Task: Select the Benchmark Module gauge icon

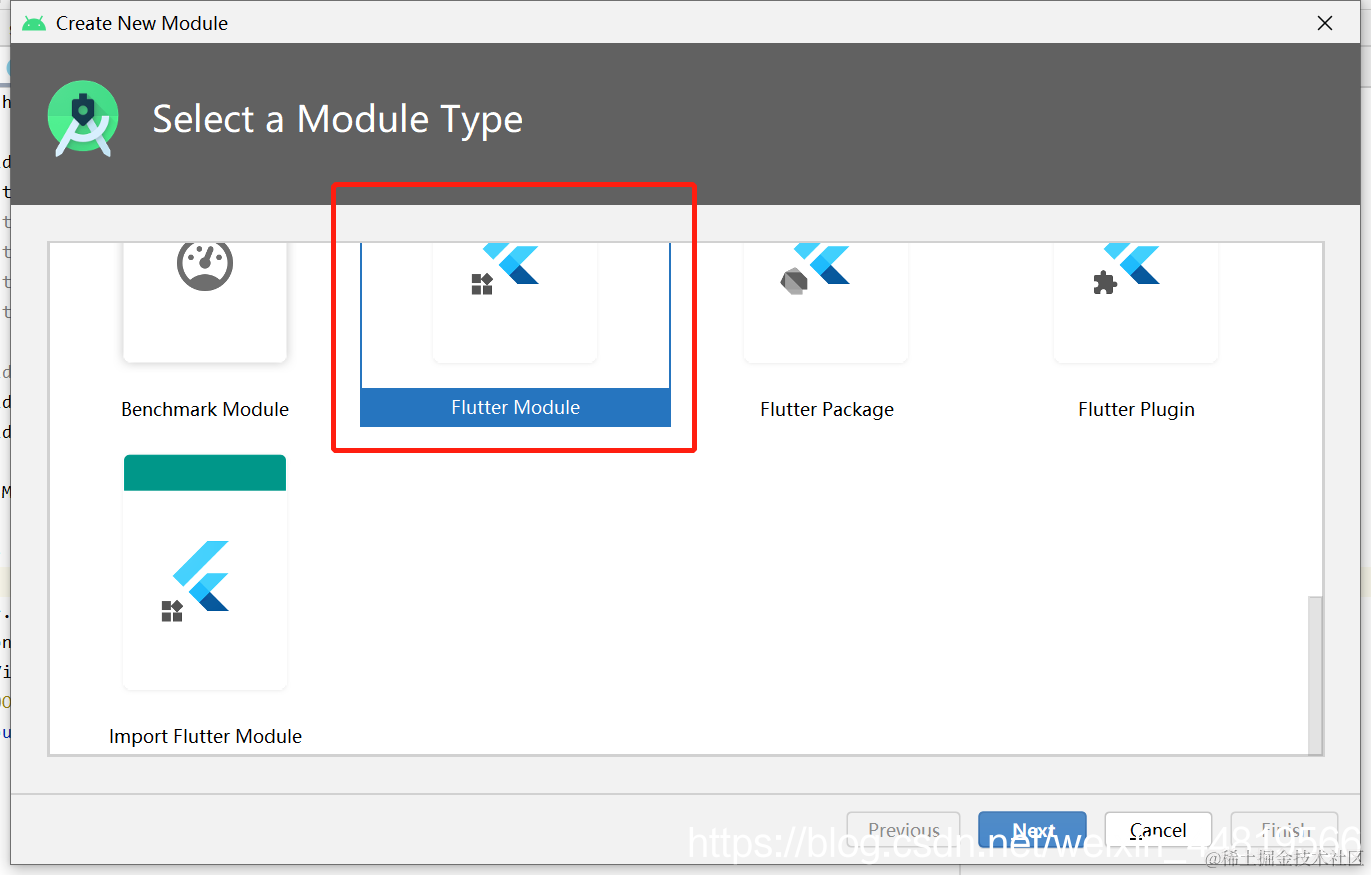Action: [205, 265]
